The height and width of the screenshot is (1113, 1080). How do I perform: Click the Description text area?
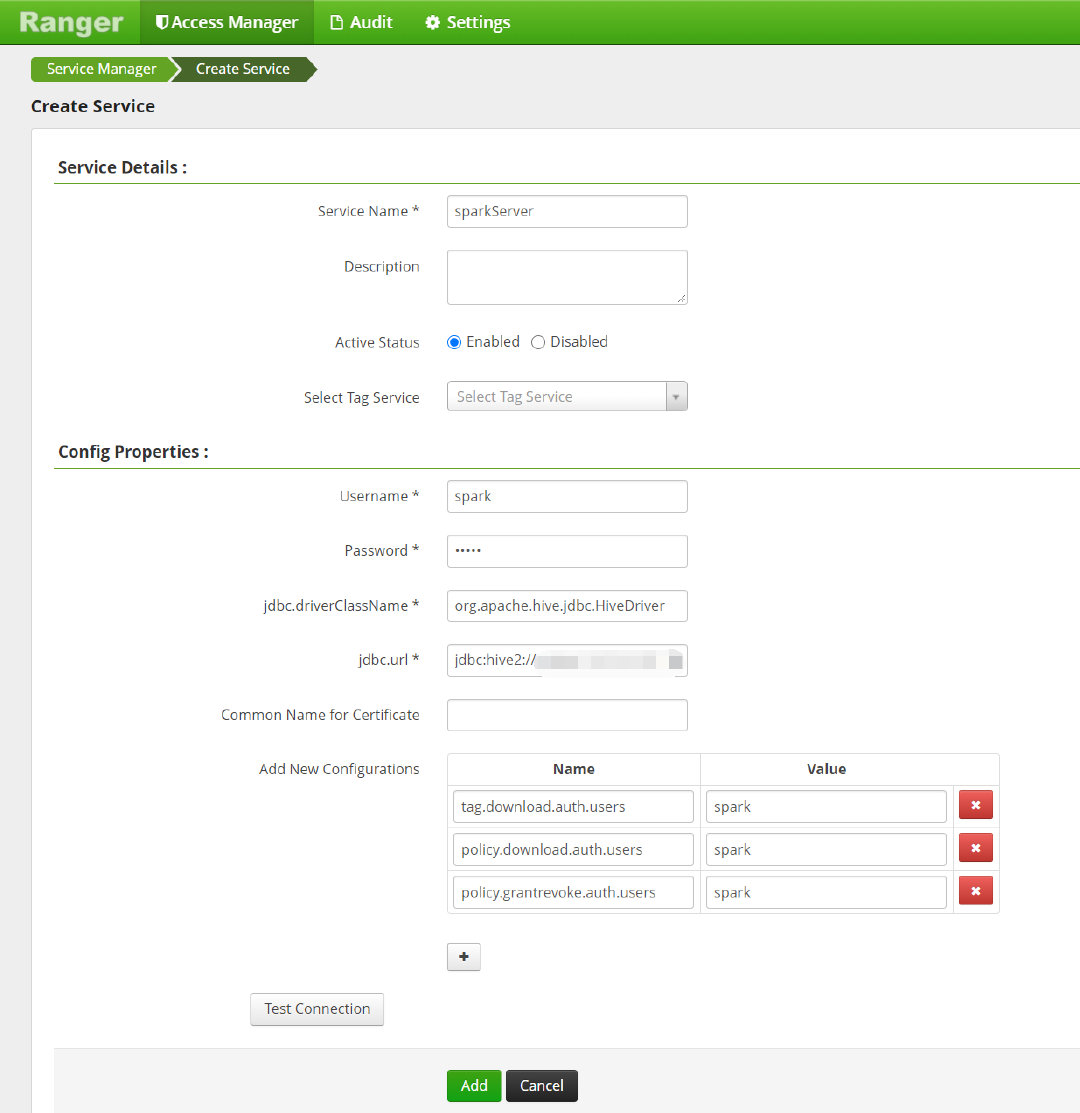pyautogui.click(x=567, y=278)
